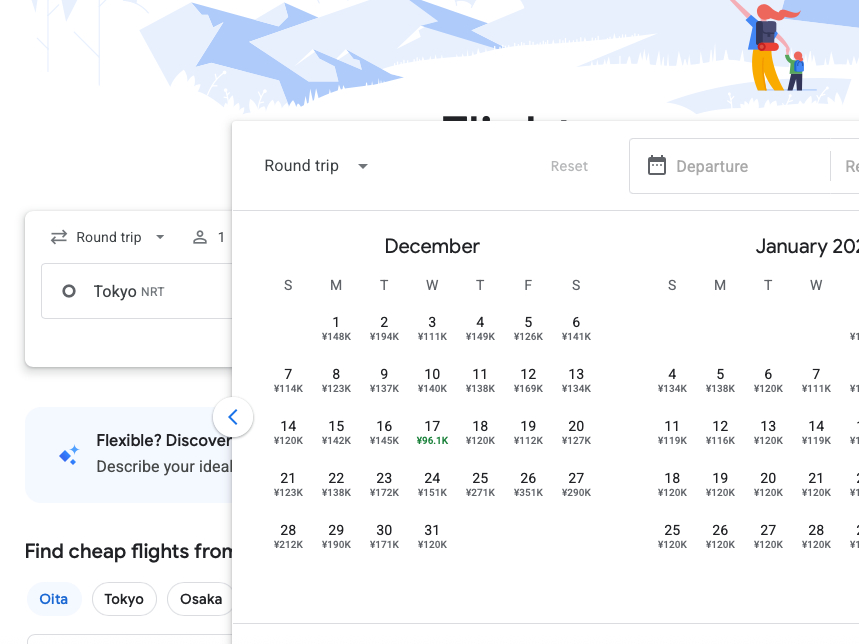Select the Oita city chip

(x=54, y=599)
